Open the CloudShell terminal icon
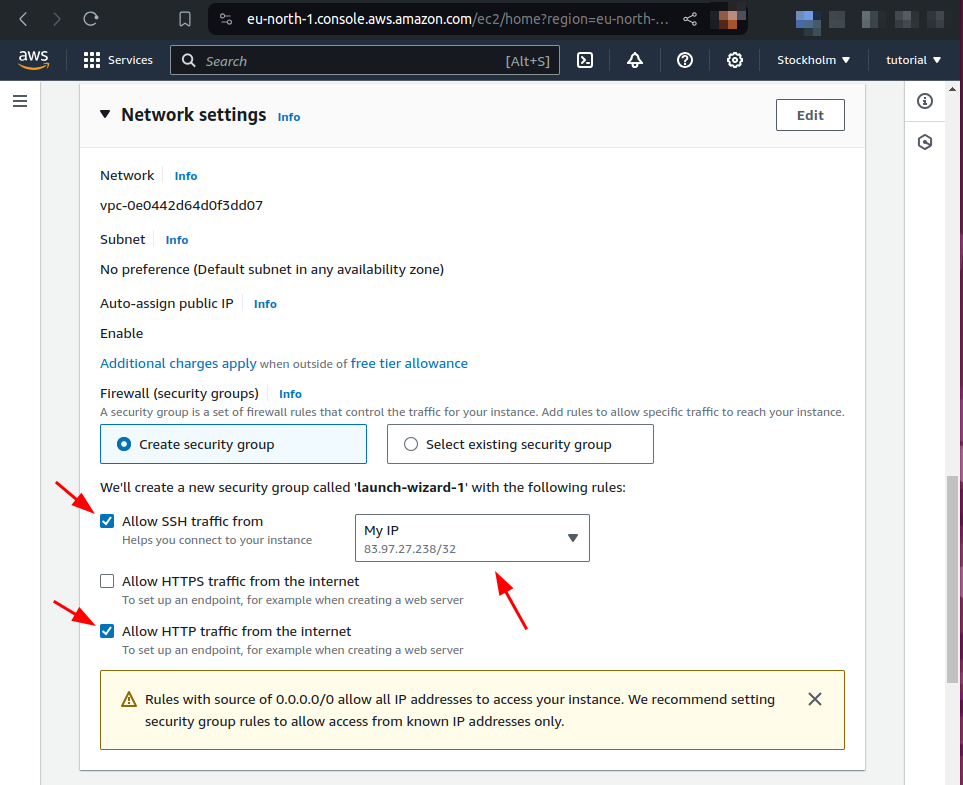 pyautogui.click(x=585, y=60)
